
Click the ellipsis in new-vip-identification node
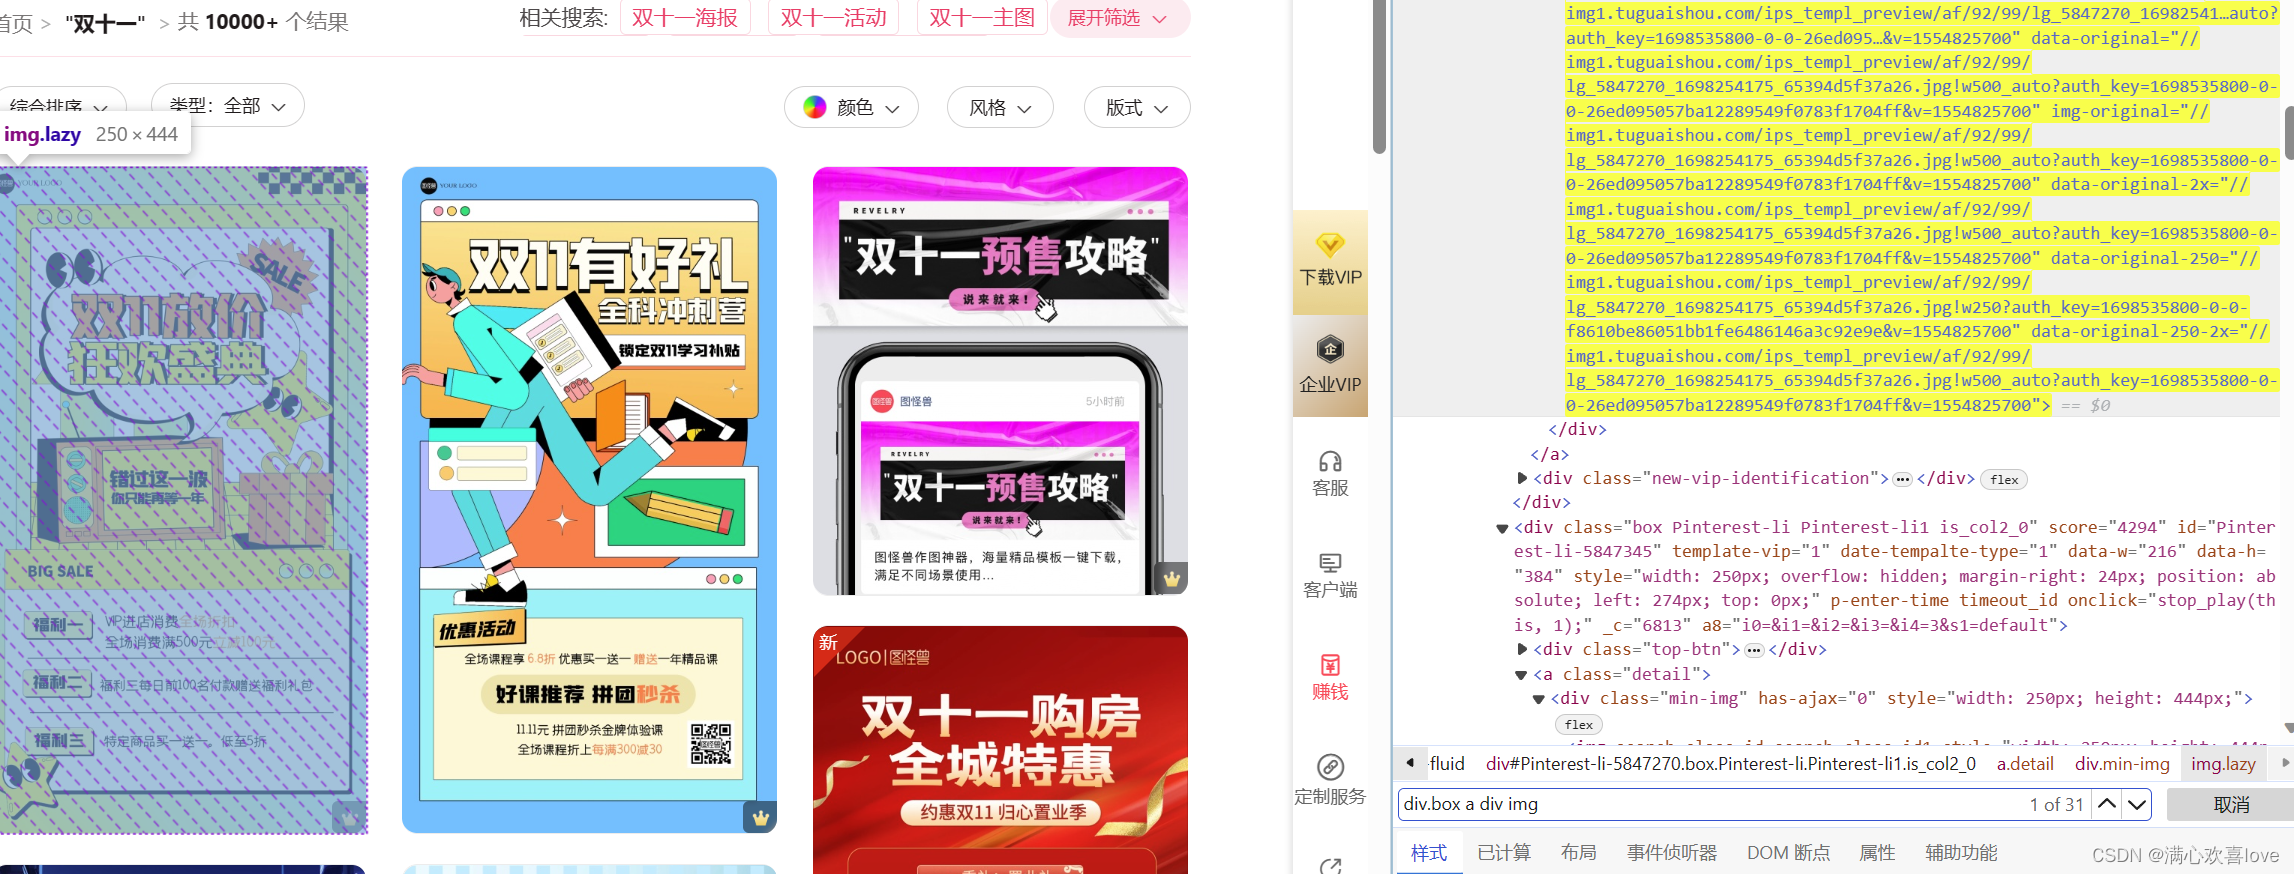[1903, 479]
